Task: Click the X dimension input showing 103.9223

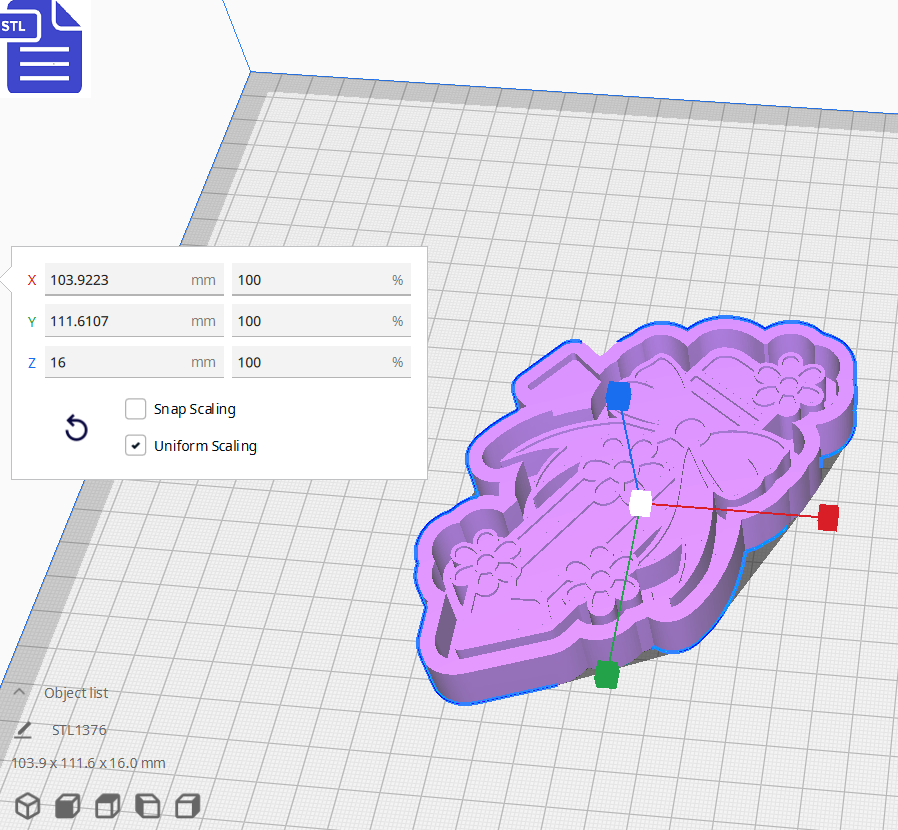Action: 134,280
